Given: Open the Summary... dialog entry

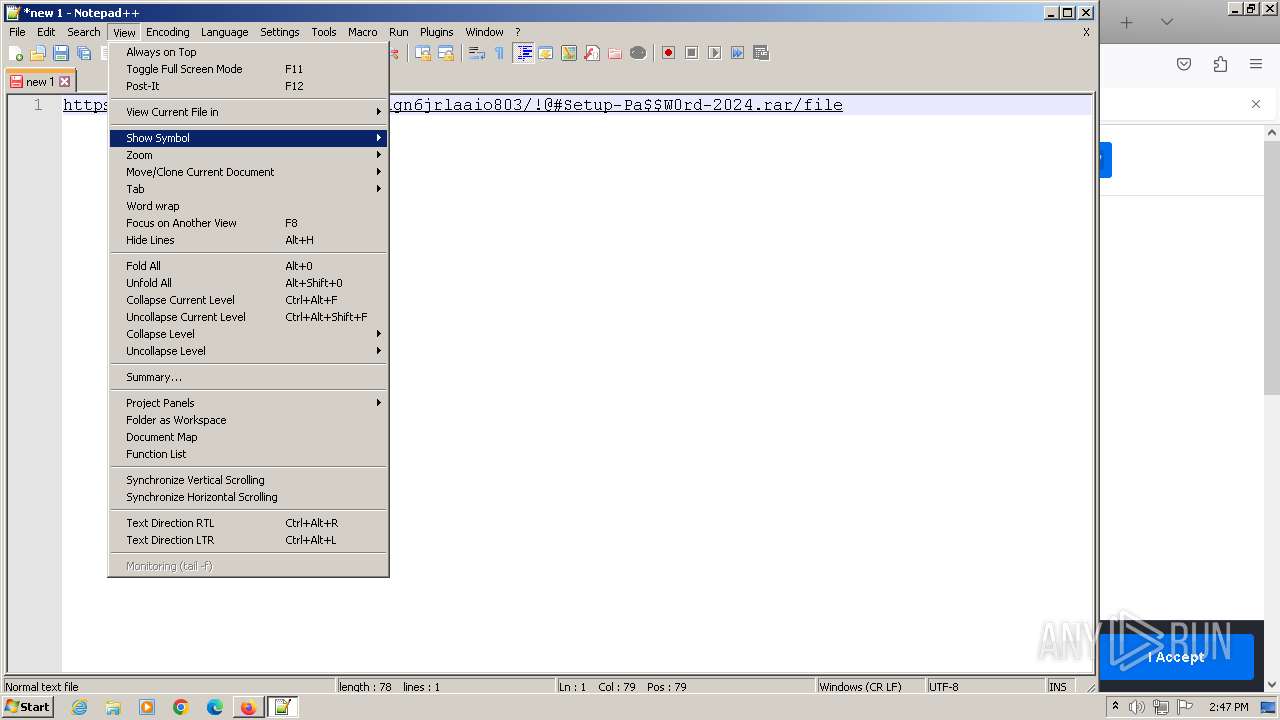Looking at the screenshot, I should coord(248,377).
